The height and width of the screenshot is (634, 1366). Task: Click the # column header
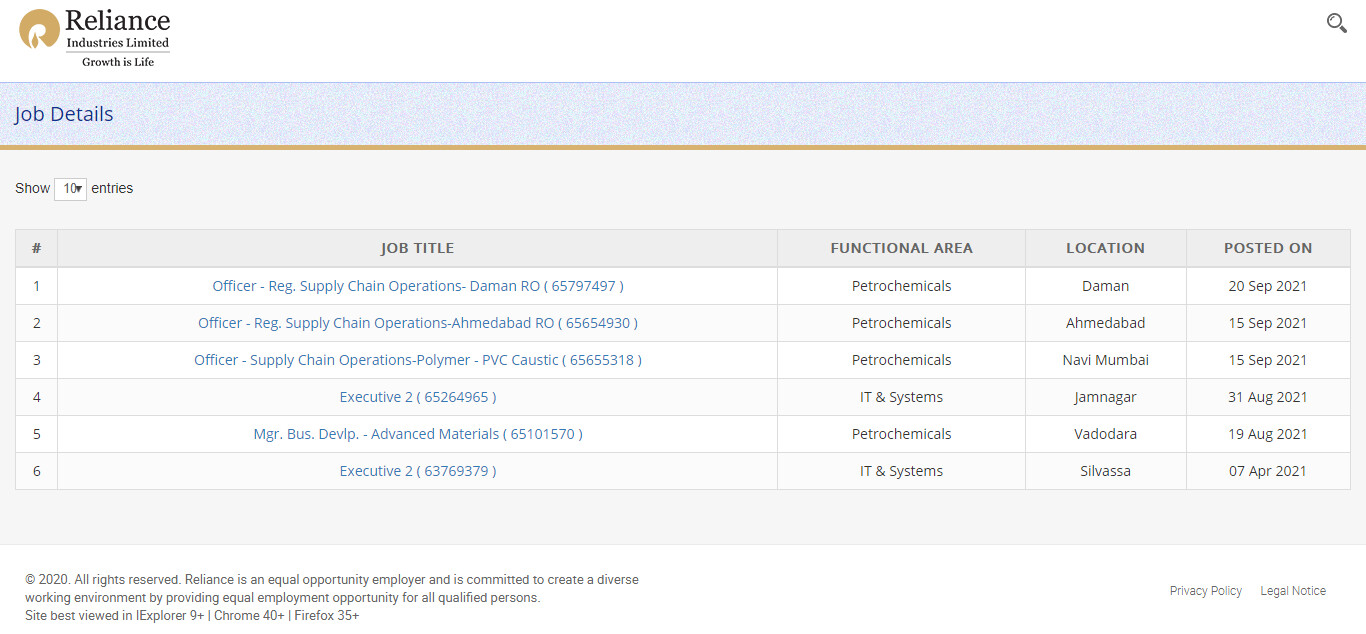(x=36, y=248)
